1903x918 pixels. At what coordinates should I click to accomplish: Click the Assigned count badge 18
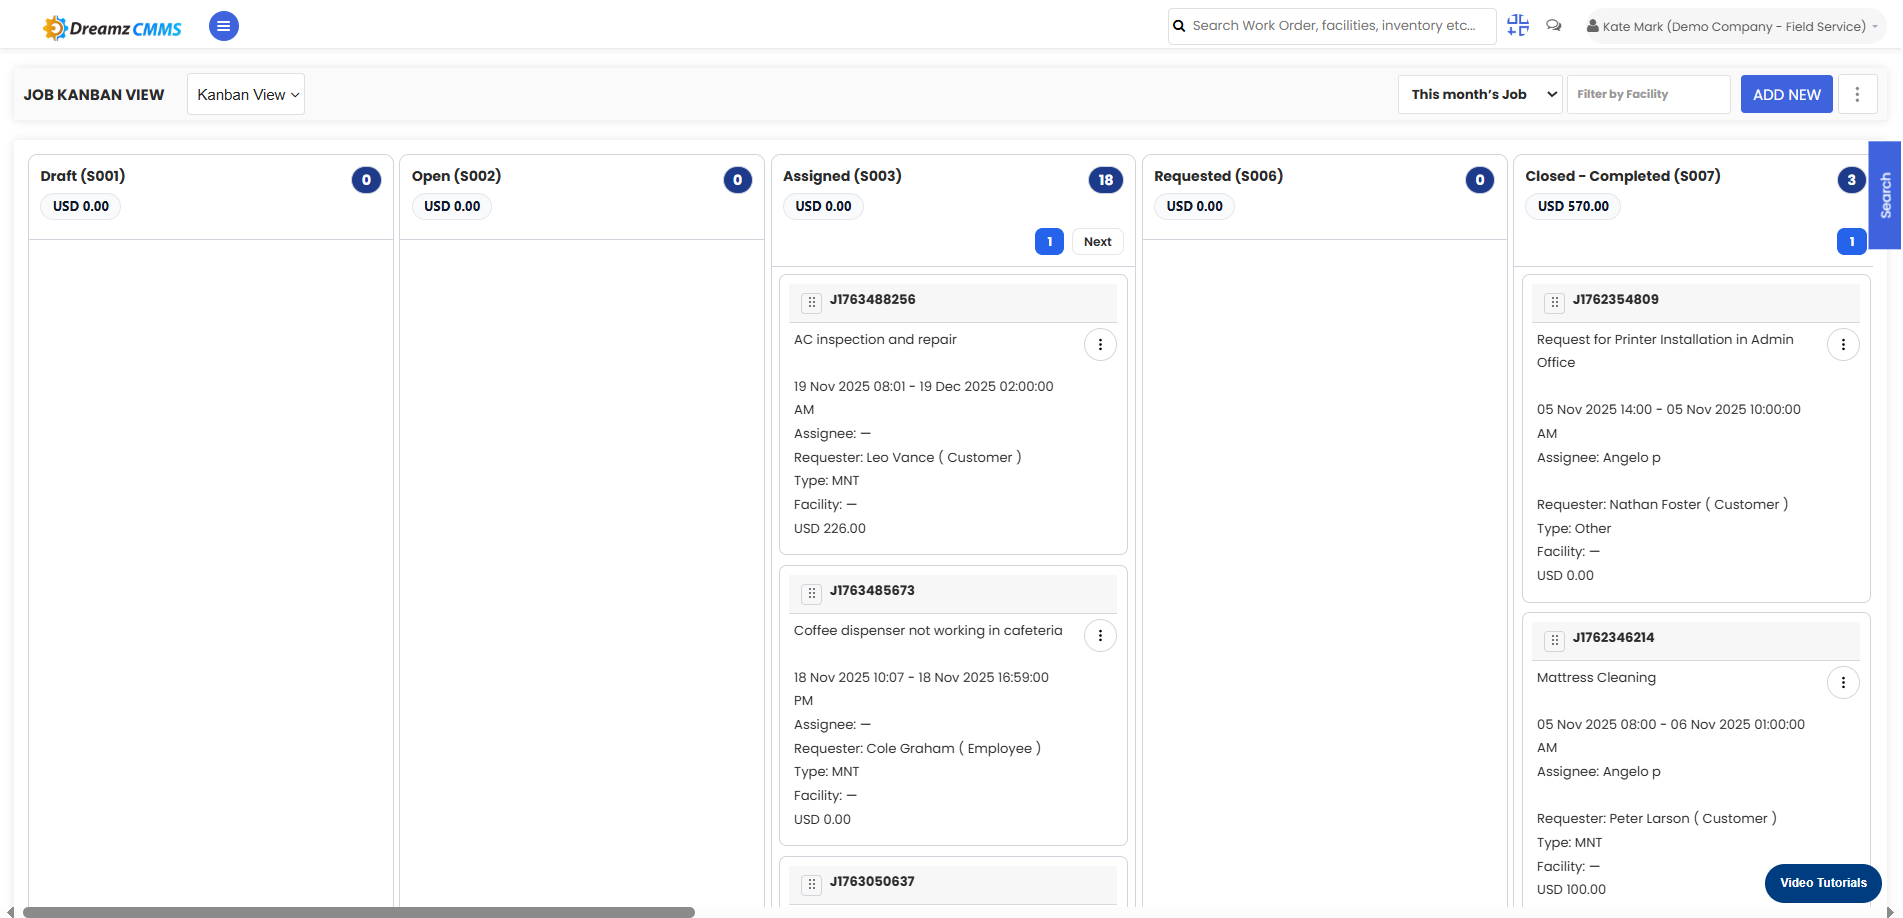click(1105, 180)
